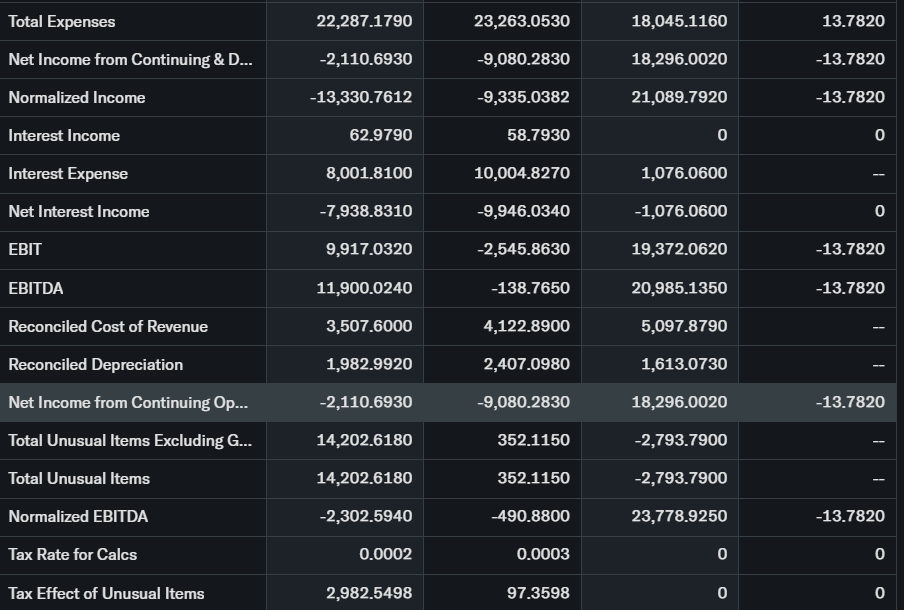
Task: Click the 23,778.9250 Normalized EBITDA cell
Action: [680, 516]
